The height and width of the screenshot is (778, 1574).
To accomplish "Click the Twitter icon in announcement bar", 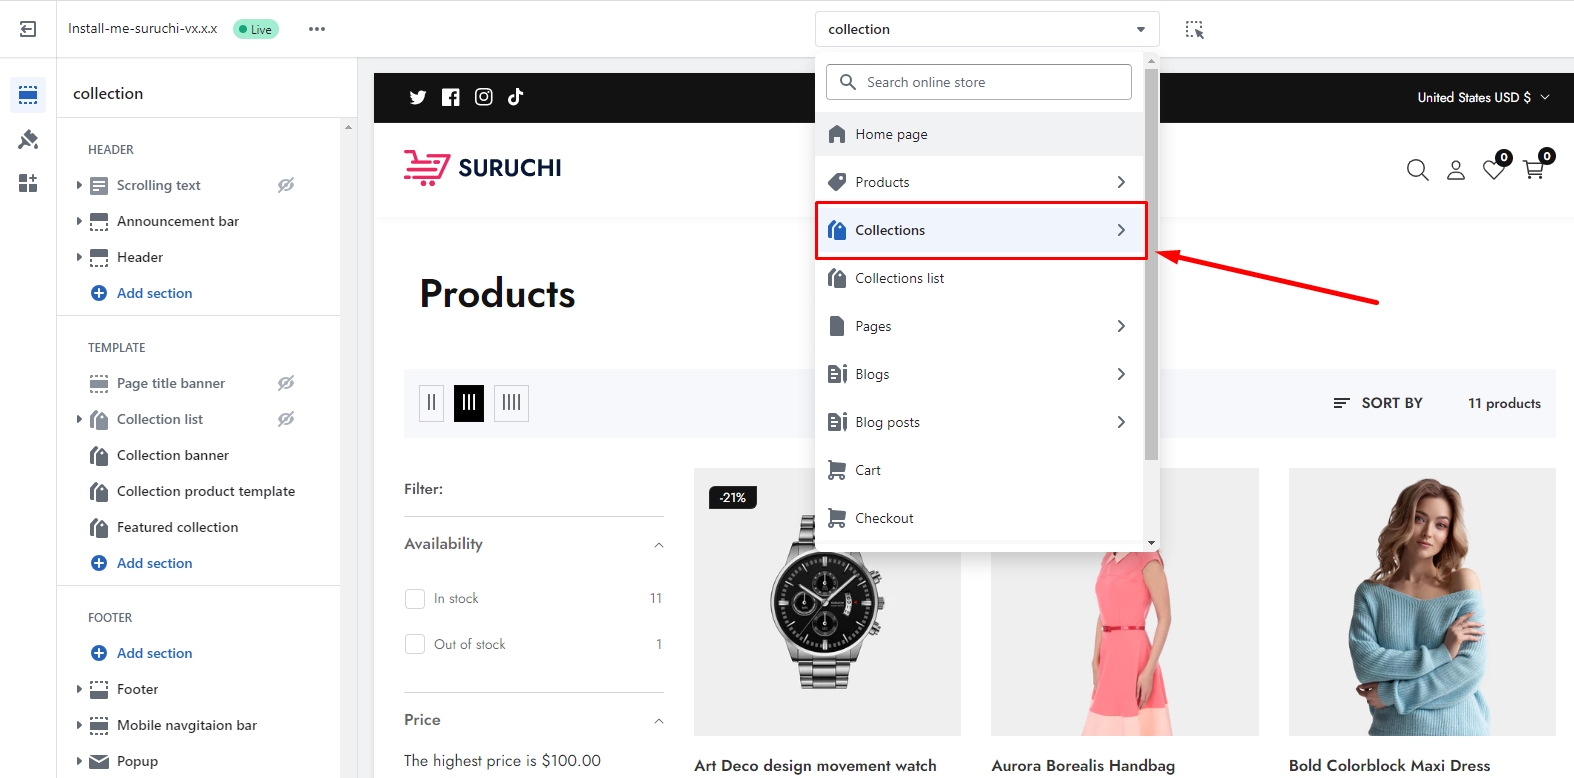I will pyautogui.click(x=418, y=97).
